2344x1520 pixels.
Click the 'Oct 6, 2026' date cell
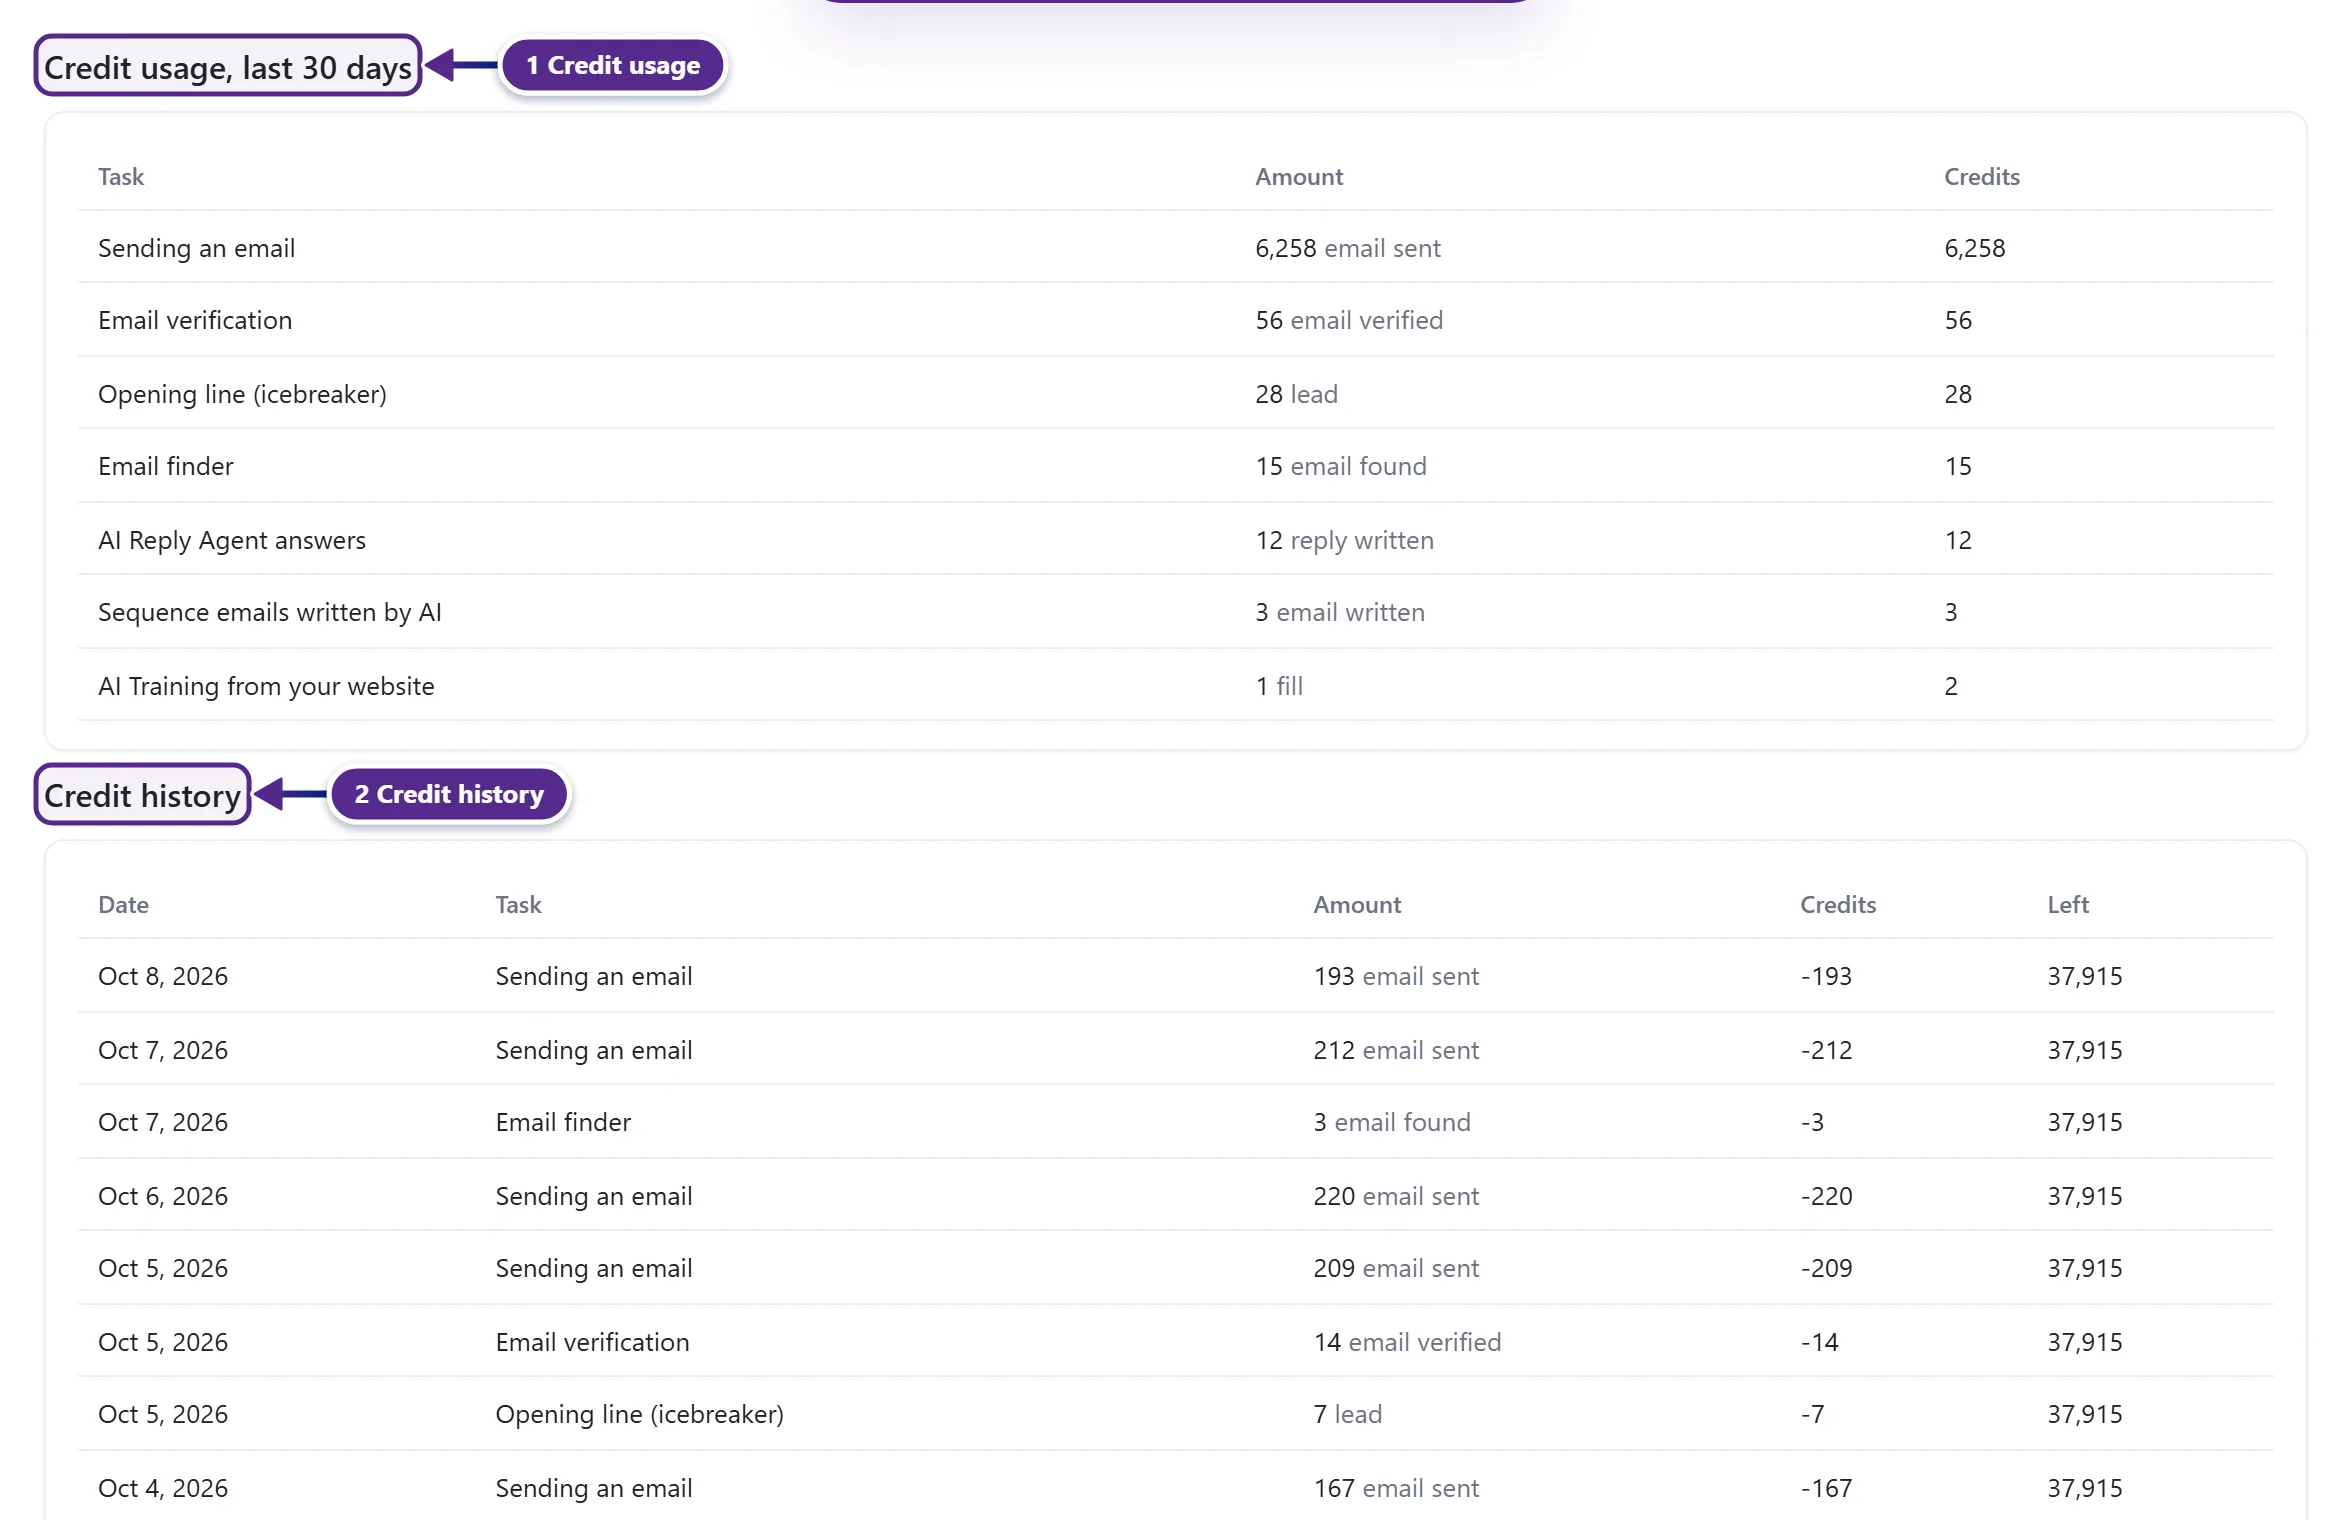coord(163,1196)
